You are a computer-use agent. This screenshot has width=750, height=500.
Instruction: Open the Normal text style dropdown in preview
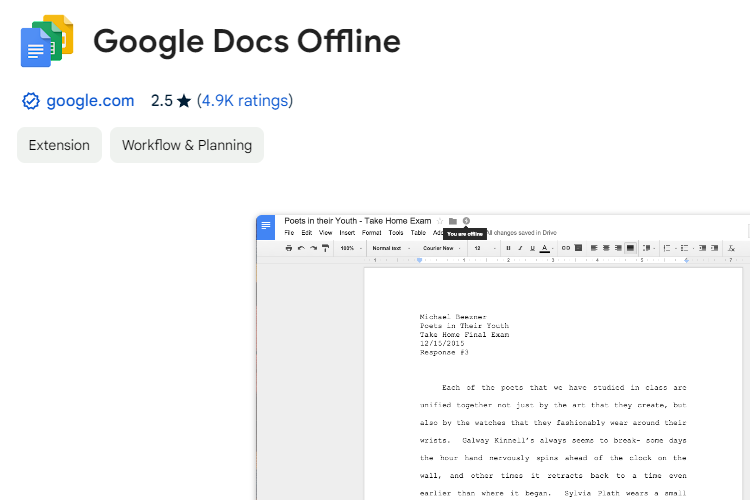tap(391, 248)
